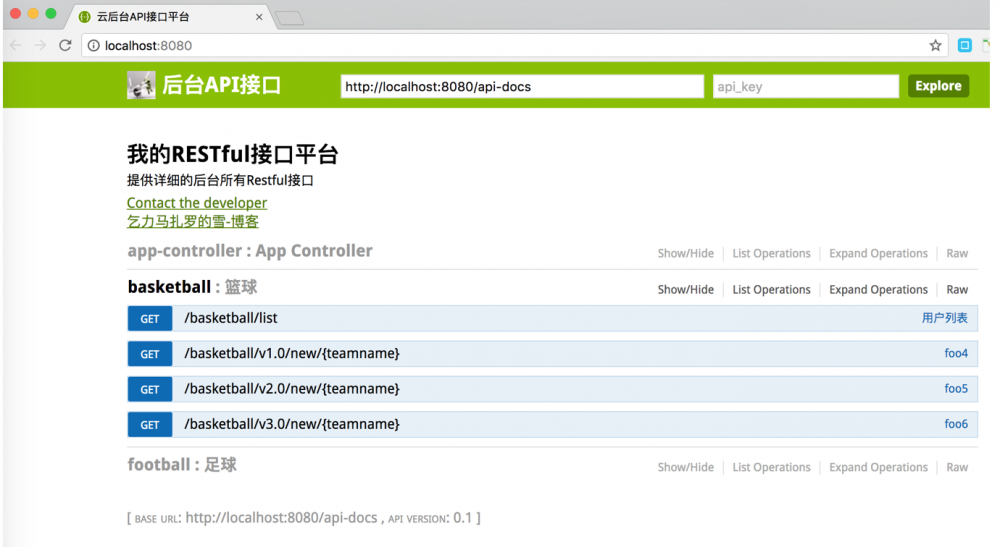The image size is (1000, 547).
Task: Click the Explore button
Action: [x=938, y=86]
